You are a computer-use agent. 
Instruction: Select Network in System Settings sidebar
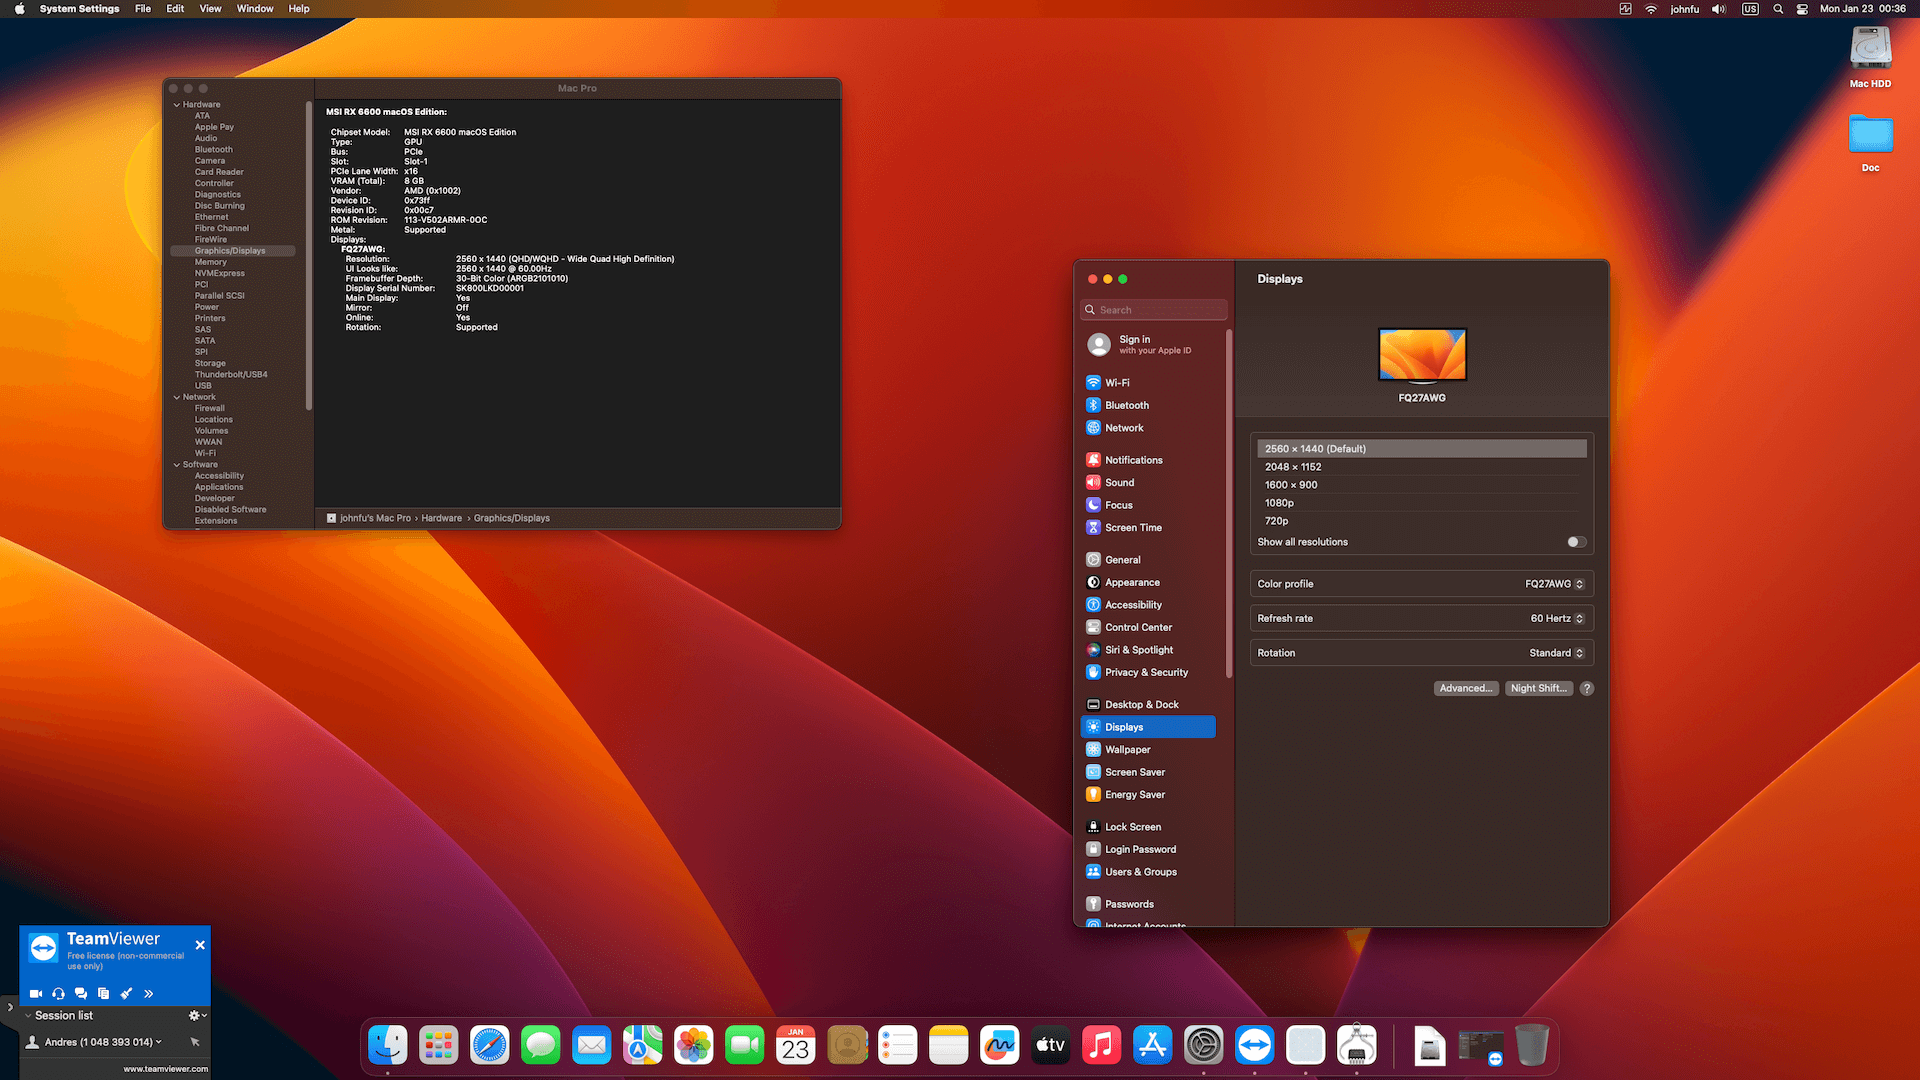pyautogui.click(x=1148, y=428)
